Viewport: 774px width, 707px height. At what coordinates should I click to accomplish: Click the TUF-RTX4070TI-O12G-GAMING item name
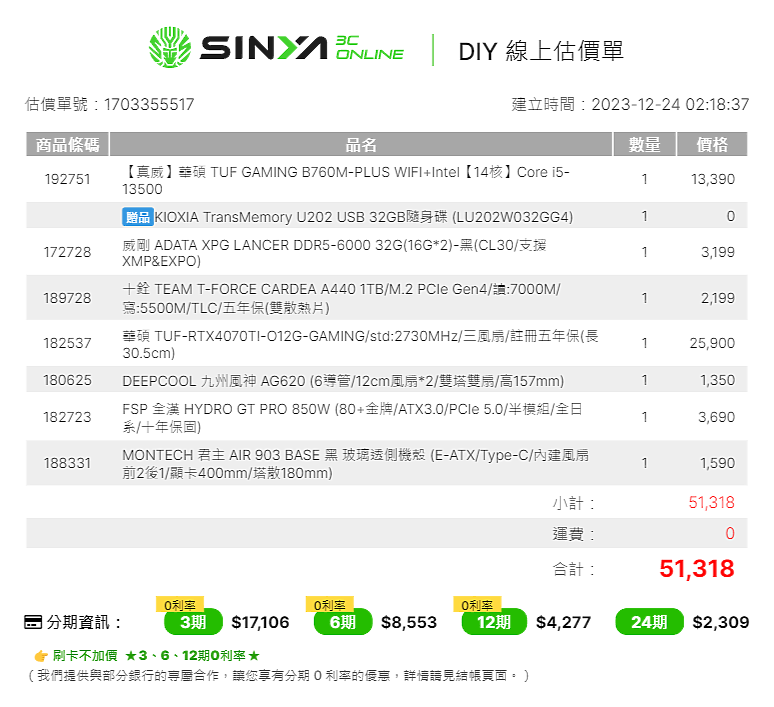pyautogui.click(x=360, y=344)
